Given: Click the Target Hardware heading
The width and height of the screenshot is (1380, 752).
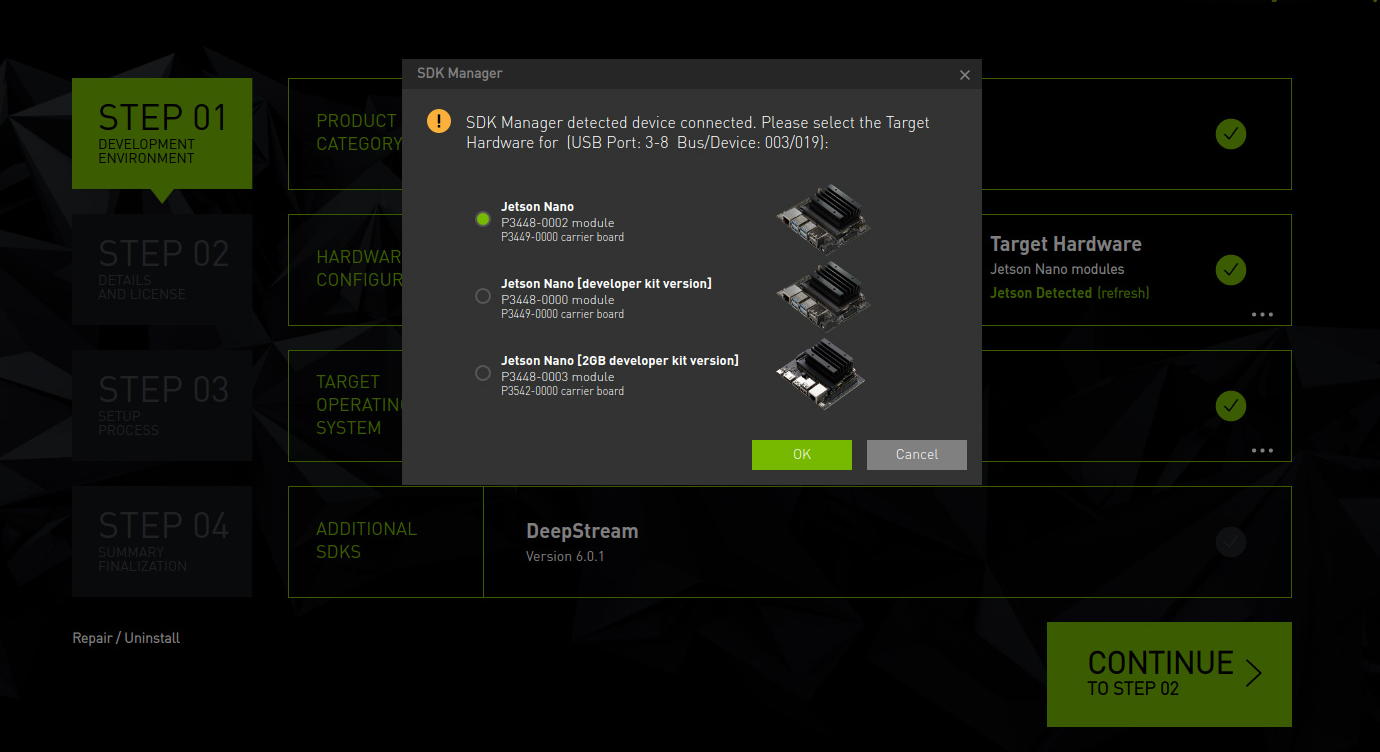Looking at the screenshot, I should coord(1066,244).
